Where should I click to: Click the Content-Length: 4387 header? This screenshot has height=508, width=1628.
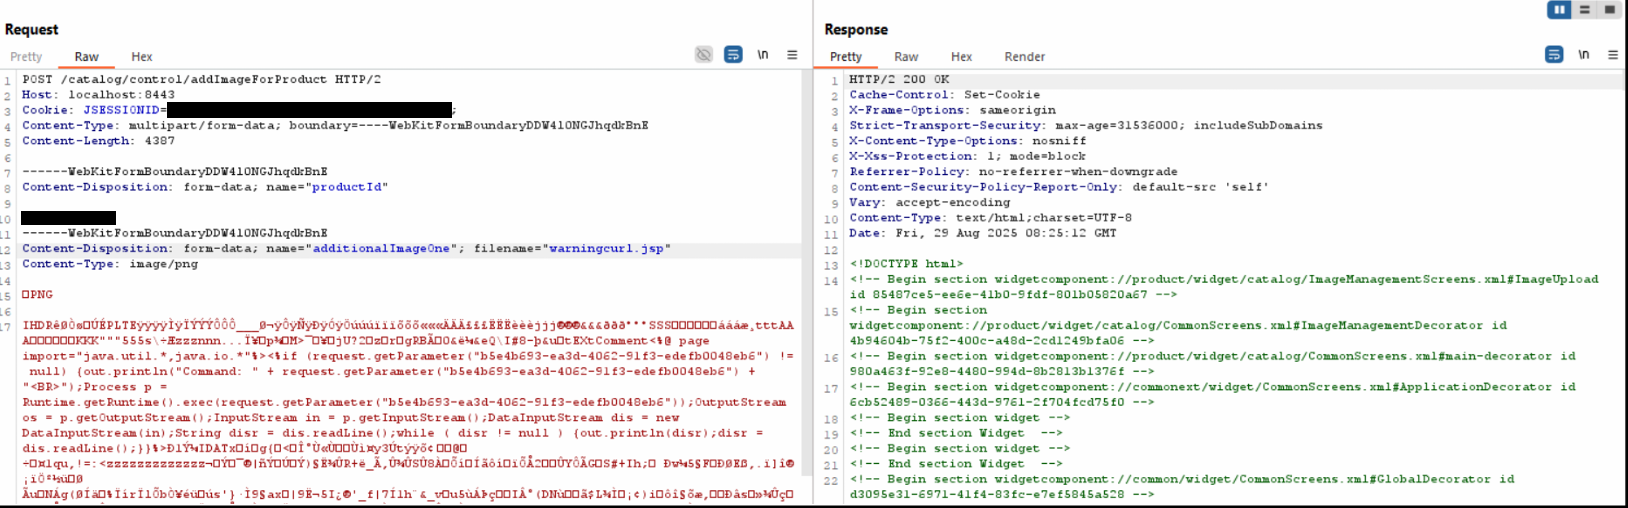tap(98, 141)
